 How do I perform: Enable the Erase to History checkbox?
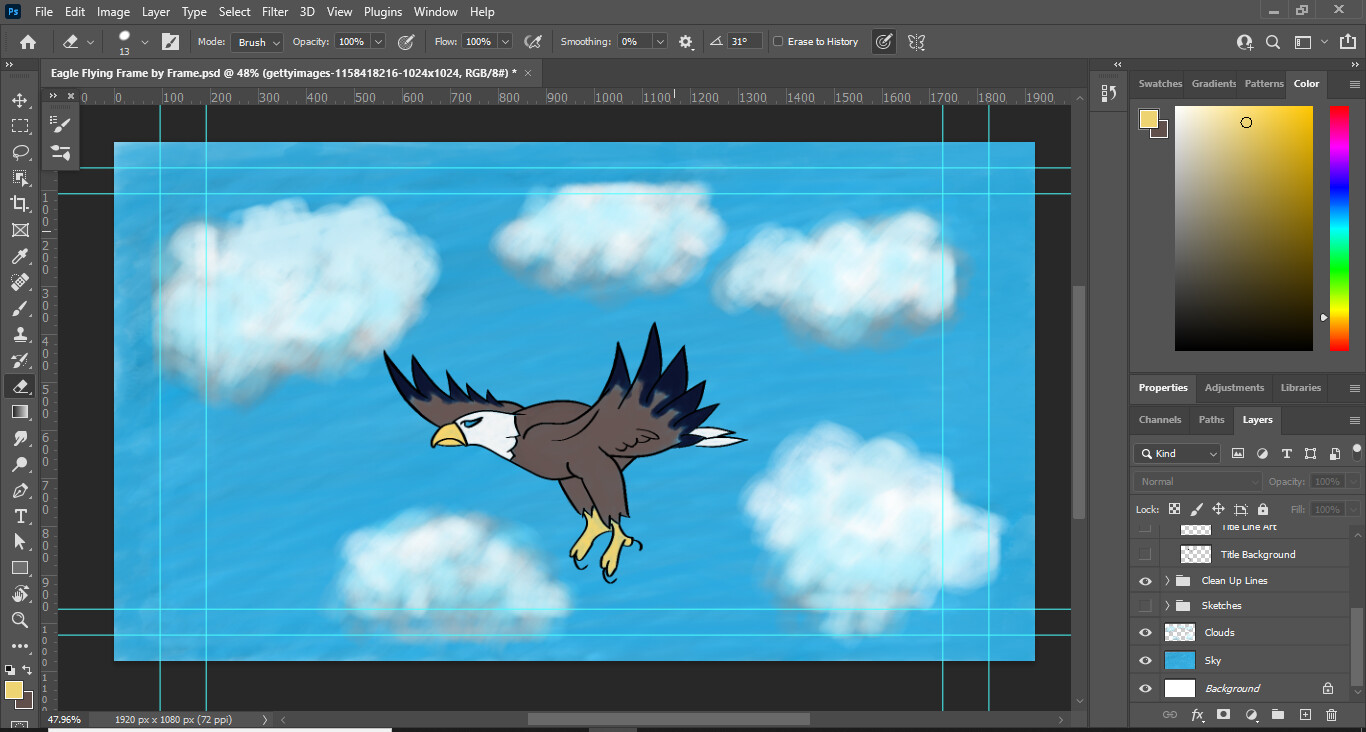click(x=776, y=41)
